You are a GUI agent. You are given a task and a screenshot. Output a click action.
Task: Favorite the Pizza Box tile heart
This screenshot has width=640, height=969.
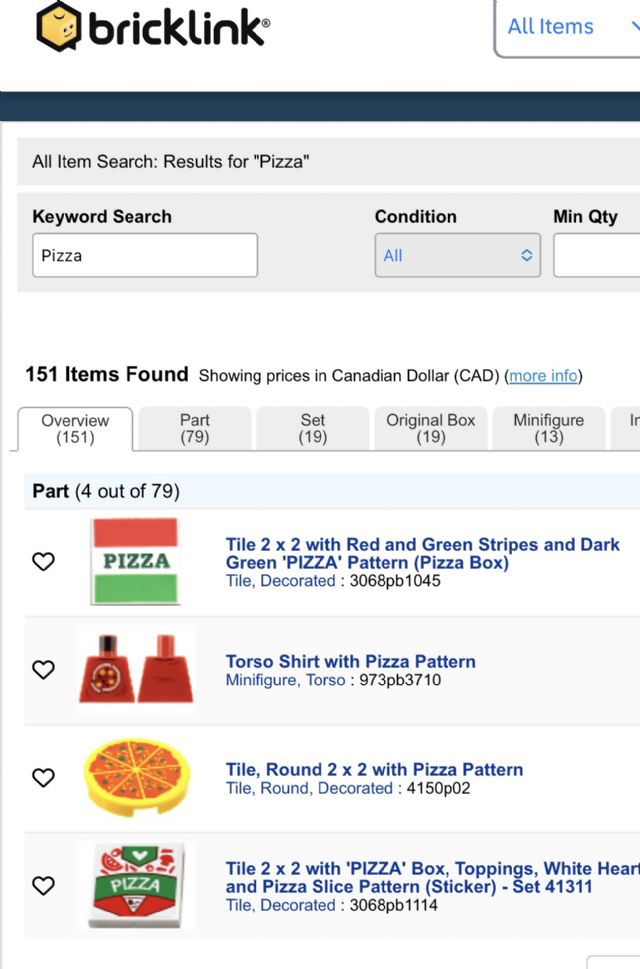tap(44, 562)
